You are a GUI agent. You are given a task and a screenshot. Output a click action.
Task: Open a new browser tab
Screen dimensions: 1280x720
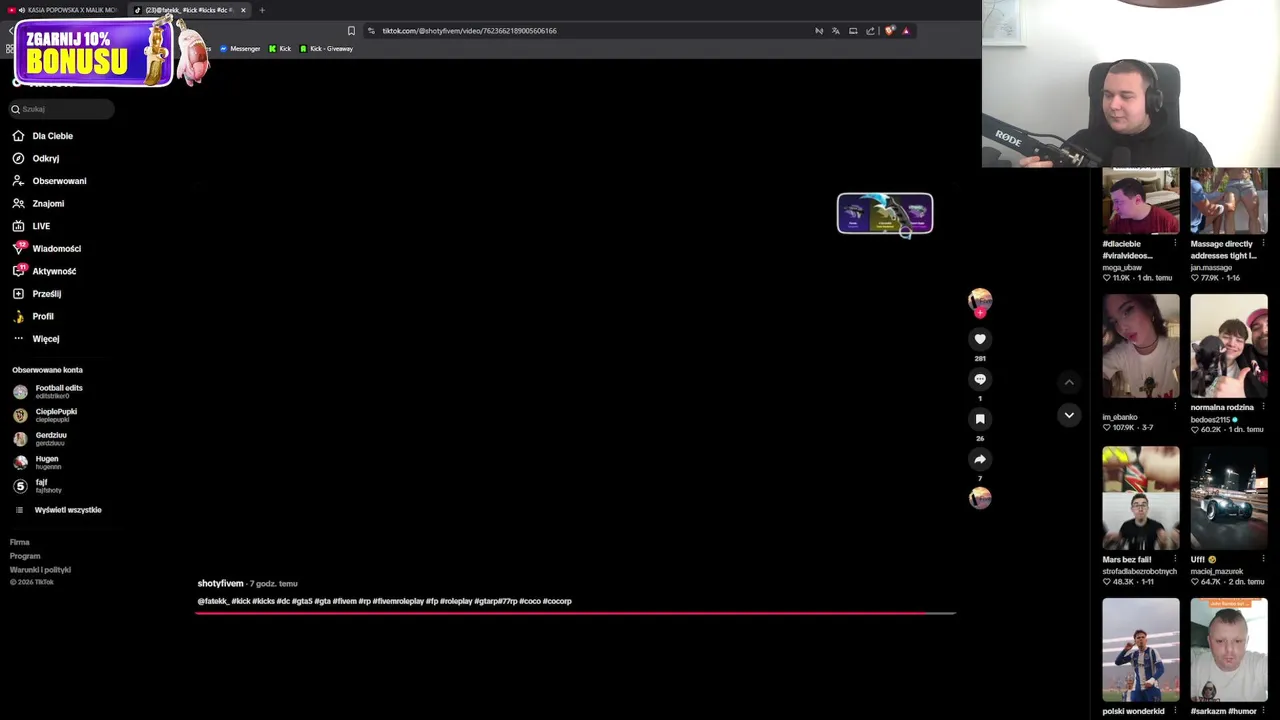pos(262,10)
